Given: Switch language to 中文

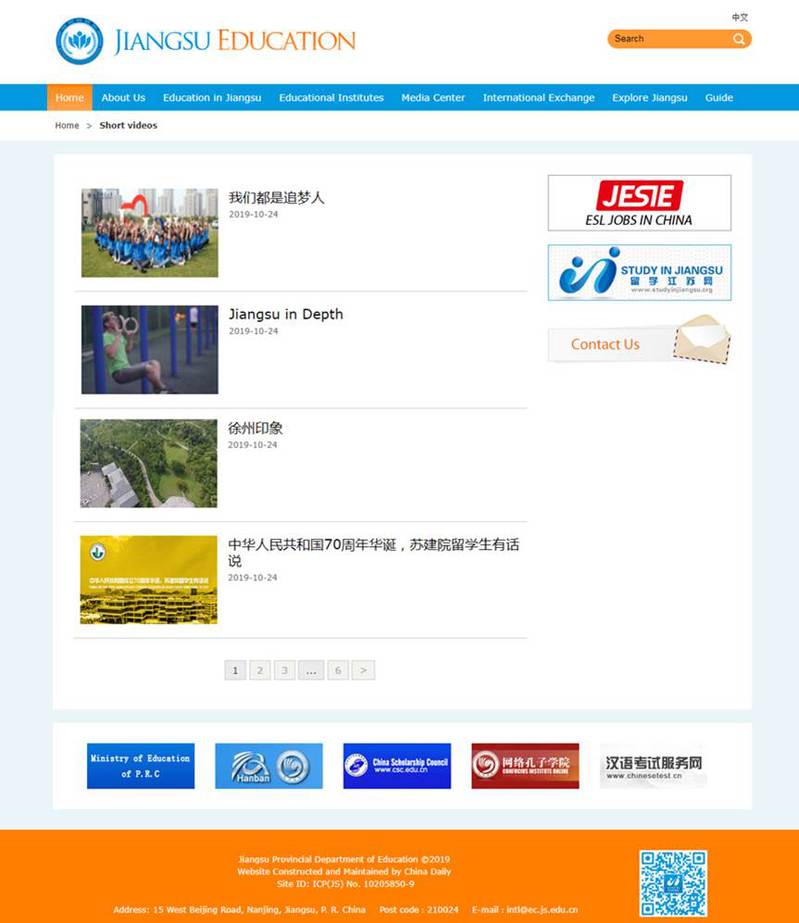Looking at the screenshot, I should tap(739, 17).
